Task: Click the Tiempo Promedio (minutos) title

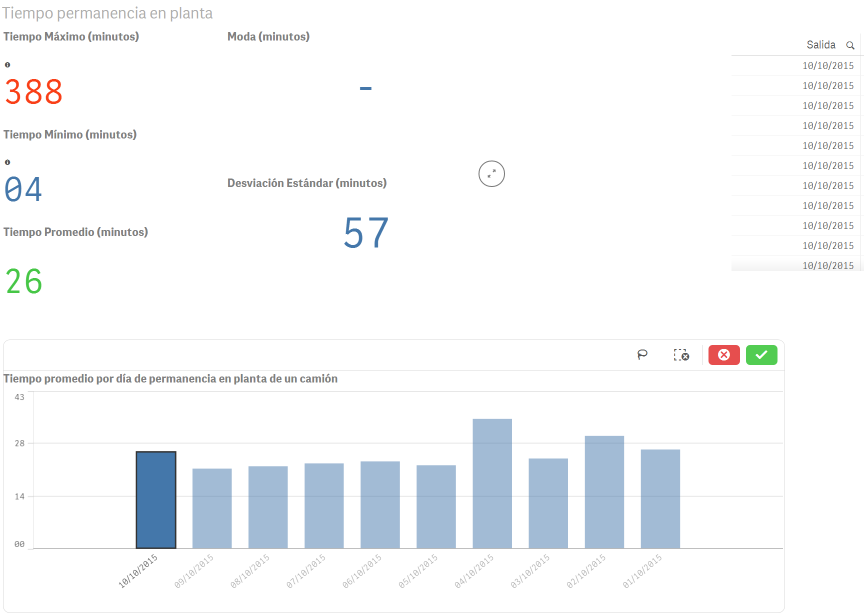Action: [75, 232]
